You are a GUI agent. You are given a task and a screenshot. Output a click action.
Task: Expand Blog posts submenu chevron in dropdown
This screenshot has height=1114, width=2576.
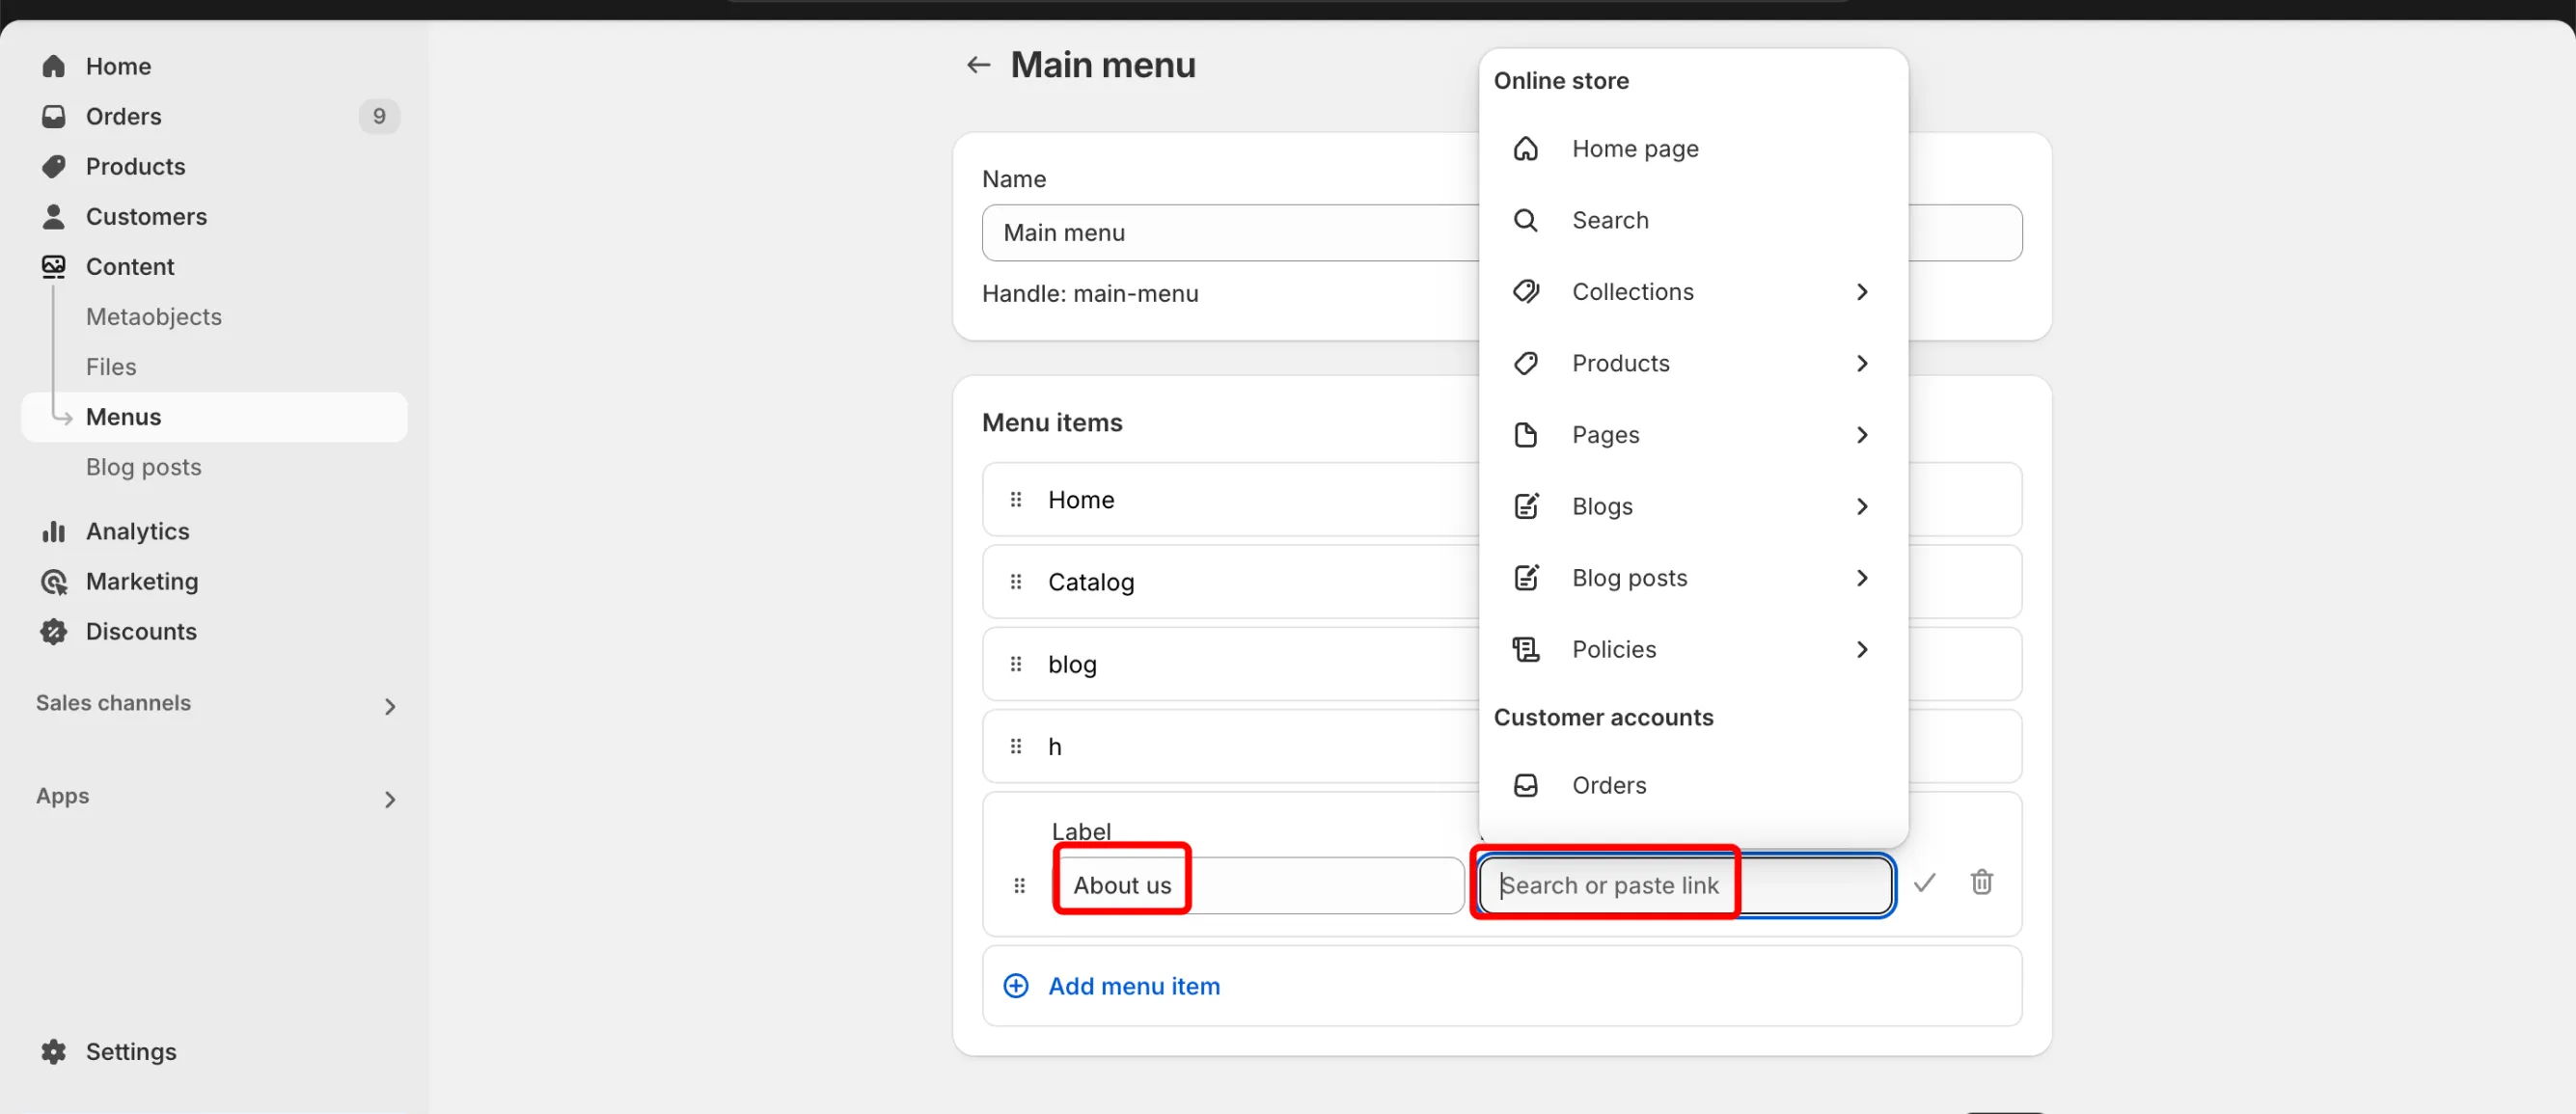[x=1861, y=577]
